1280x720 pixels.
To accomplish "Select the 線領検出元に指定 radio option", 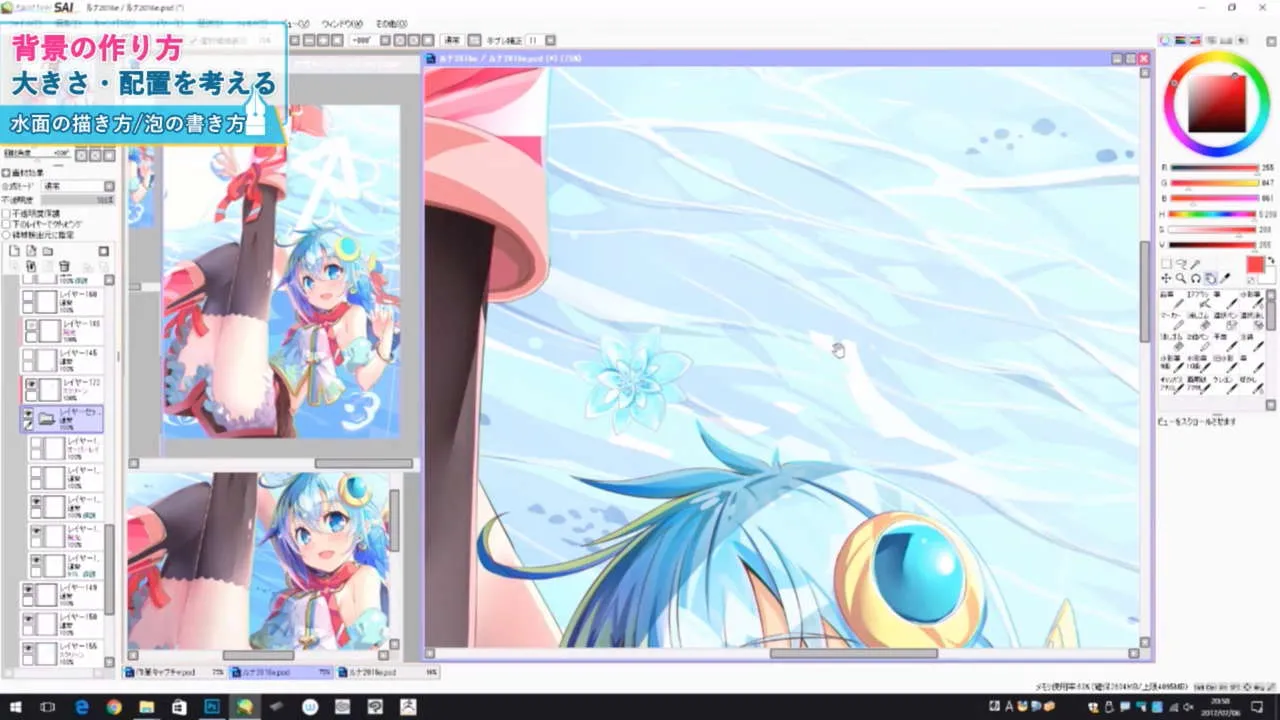I will pyautogui.click(x=7, y=236).
